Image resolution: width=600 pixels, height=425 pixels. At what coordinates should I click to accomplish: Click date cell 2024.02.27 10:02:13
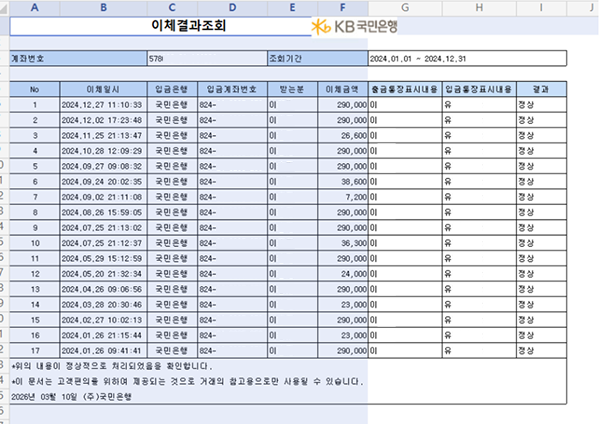click(103, 320)
